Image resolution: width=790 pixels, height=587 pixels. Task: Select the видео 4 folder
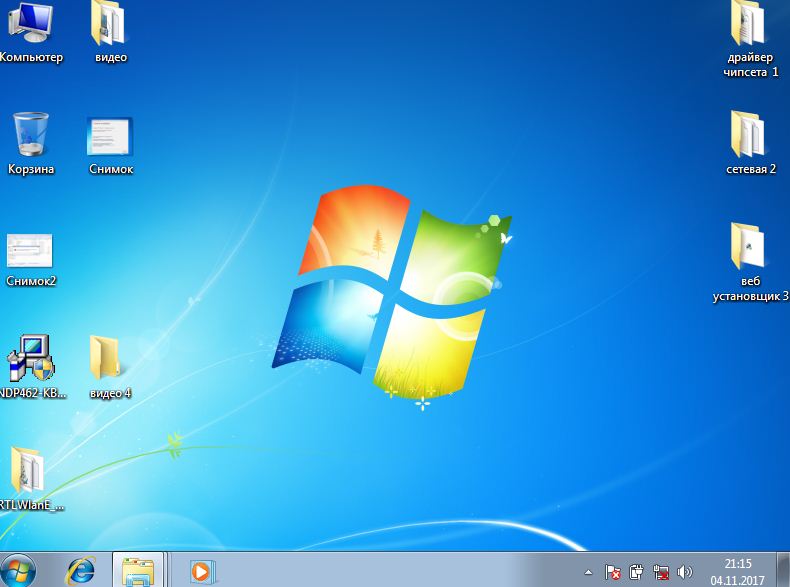(108, 359)
